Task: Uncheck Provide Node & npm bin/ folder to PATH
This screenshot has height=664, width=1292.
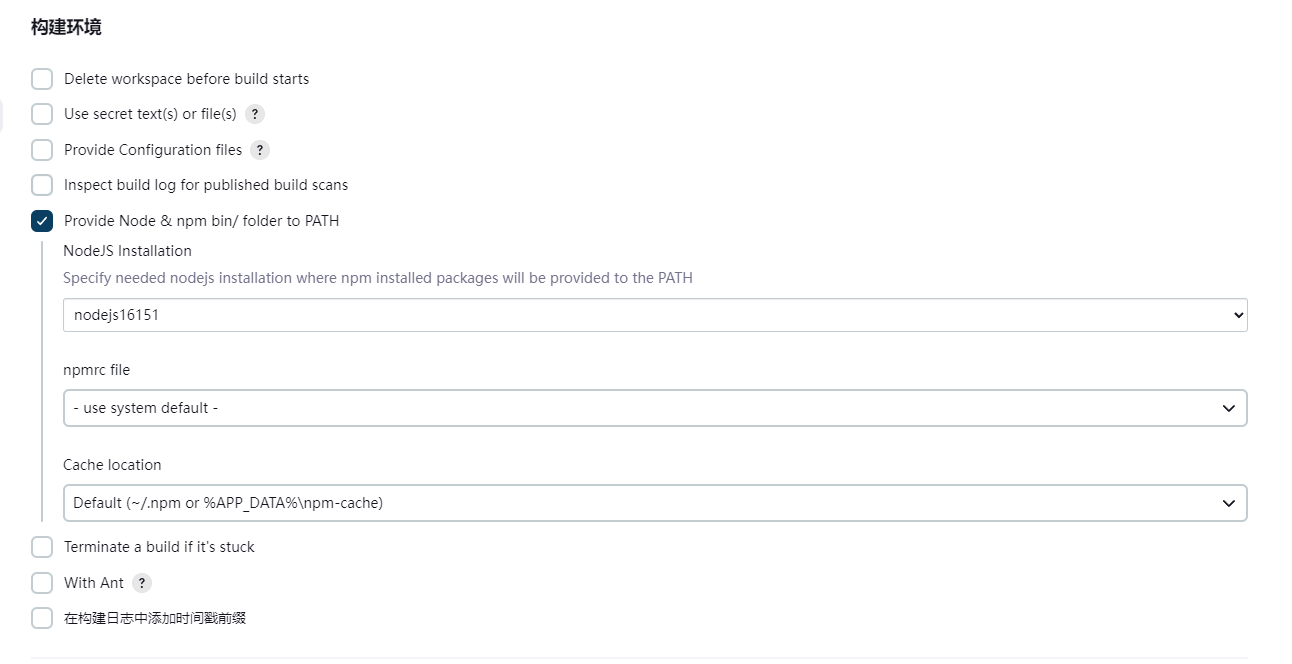Action: coord(42,221)
